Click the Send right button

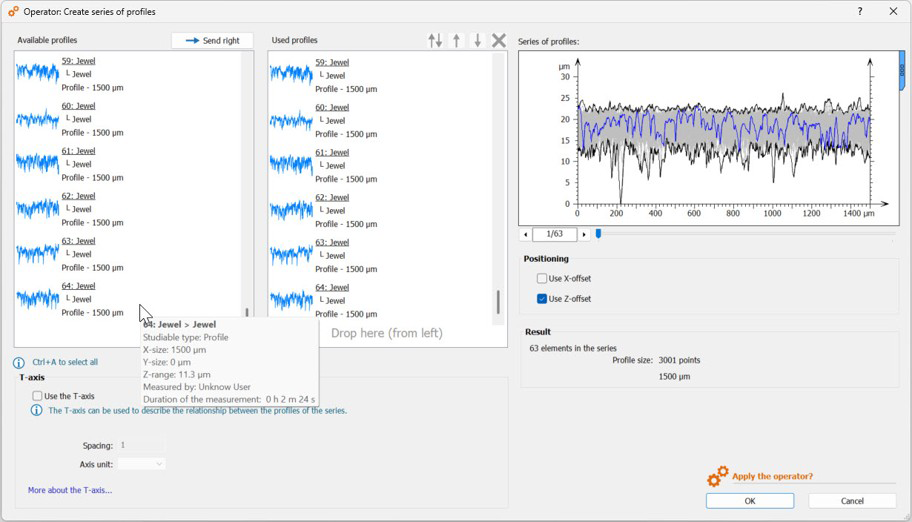pyautogui.click(x=212, y=41)
